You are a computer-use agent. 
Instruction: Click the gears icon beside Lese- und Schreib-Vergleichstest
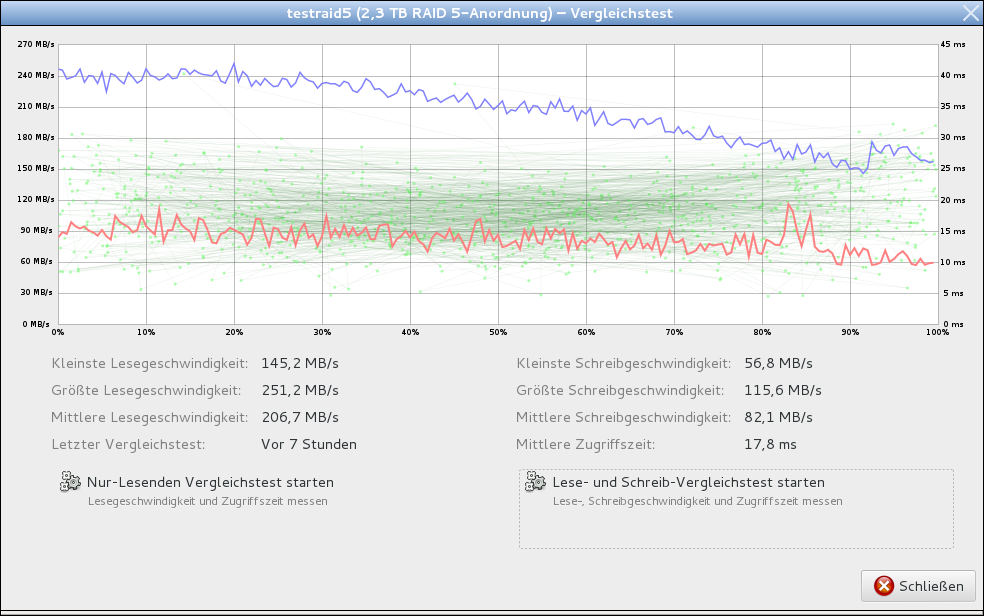[x=535, y=482]
